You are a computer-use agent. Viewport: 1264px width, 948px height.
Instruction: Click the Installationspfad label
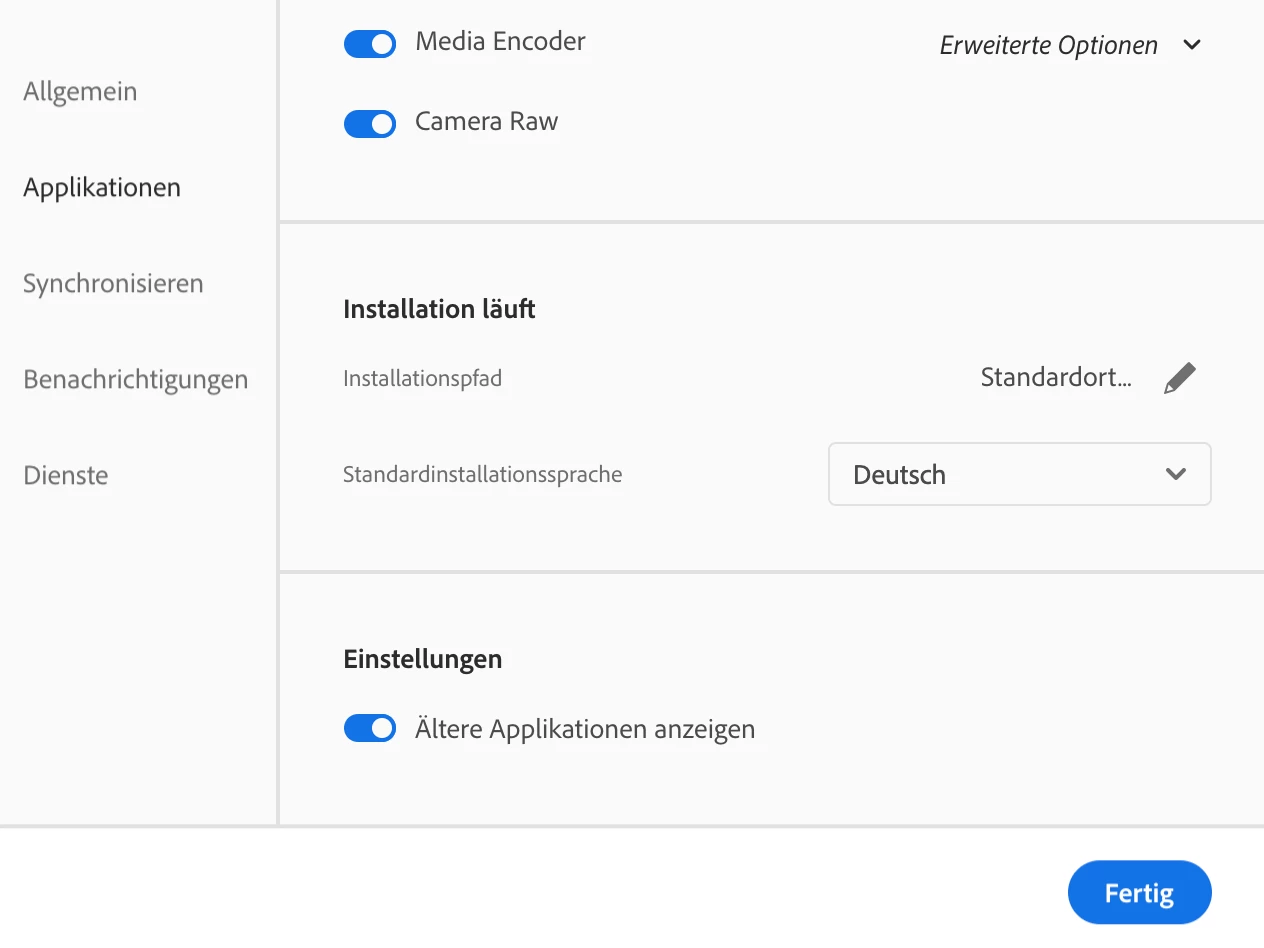422,379
